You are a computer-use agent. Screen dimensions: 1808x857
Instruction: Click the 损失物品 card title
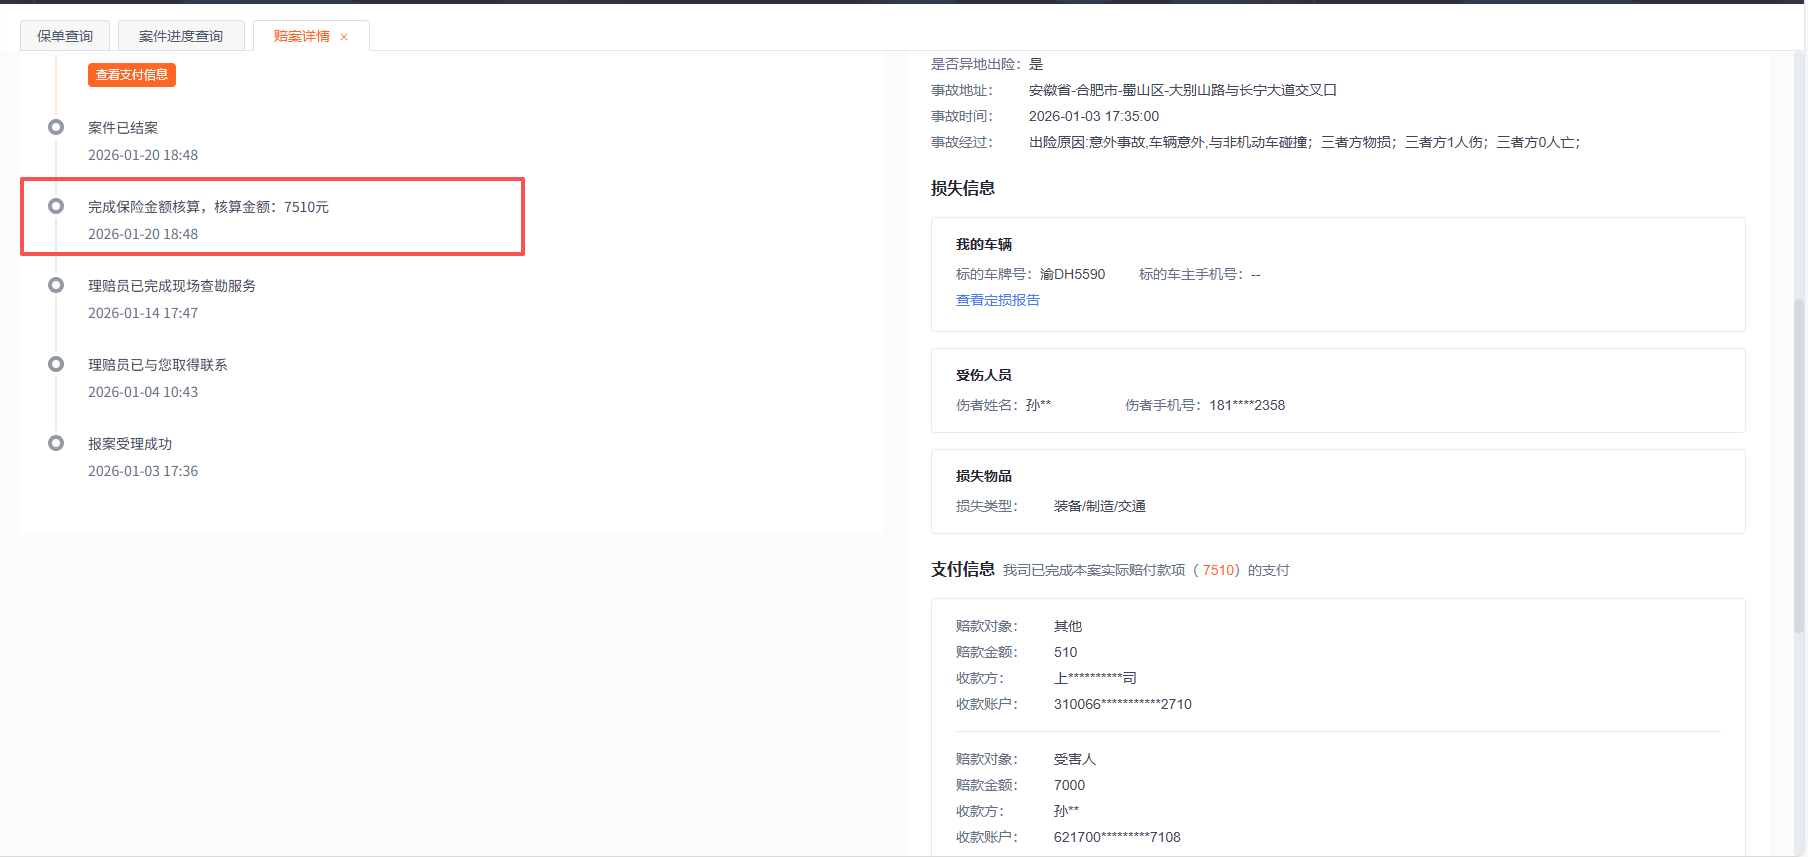click(x=983, y=476)
